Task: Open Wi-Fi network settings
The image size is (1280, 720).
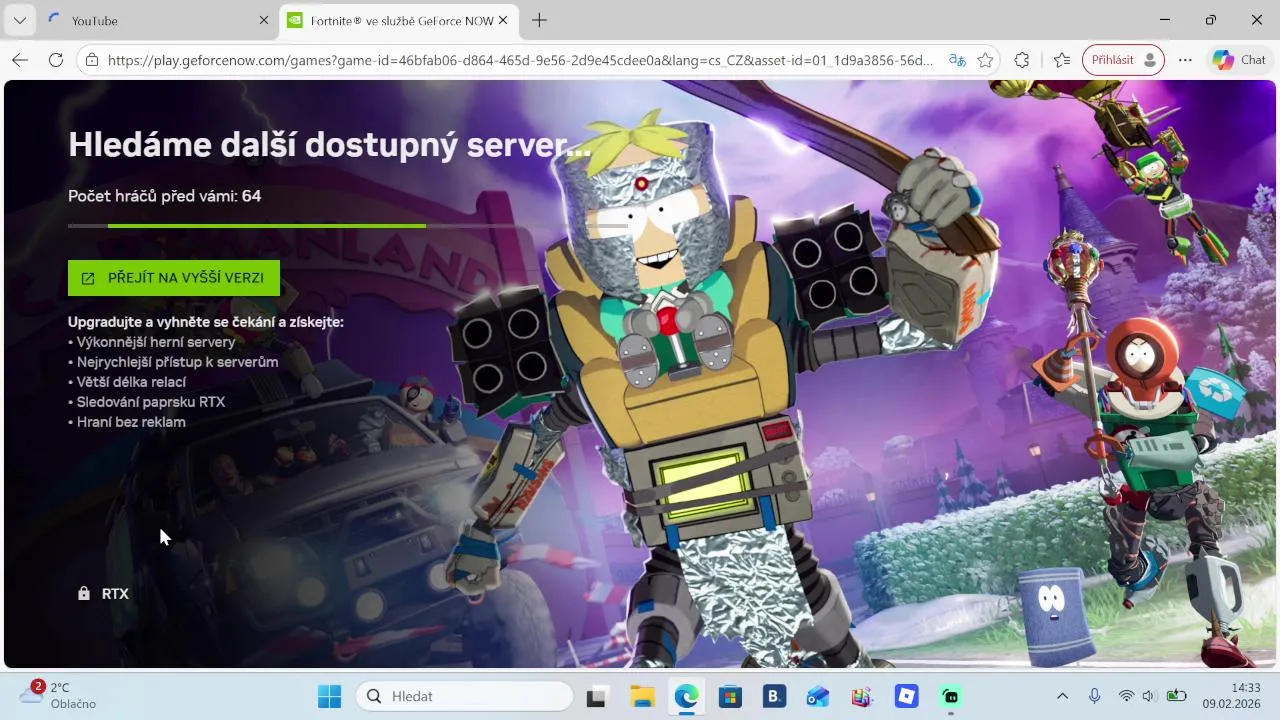Action: tap(1127, 696)
